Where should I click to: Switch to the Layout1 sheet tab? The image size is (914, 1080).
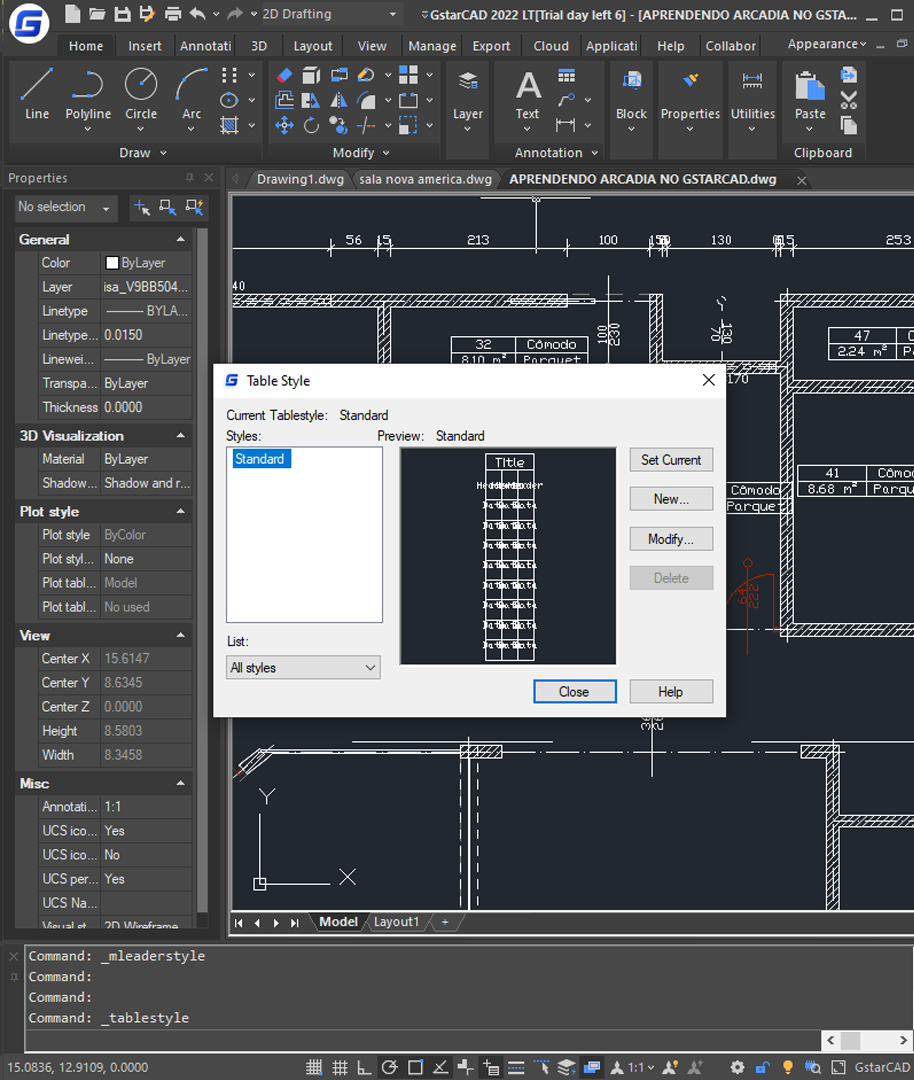point(396,922)
